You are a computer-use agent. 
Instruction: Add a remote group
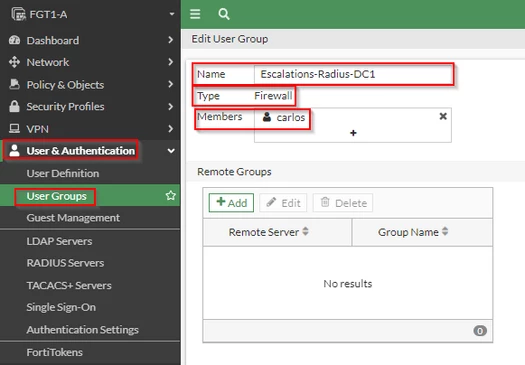231,203
